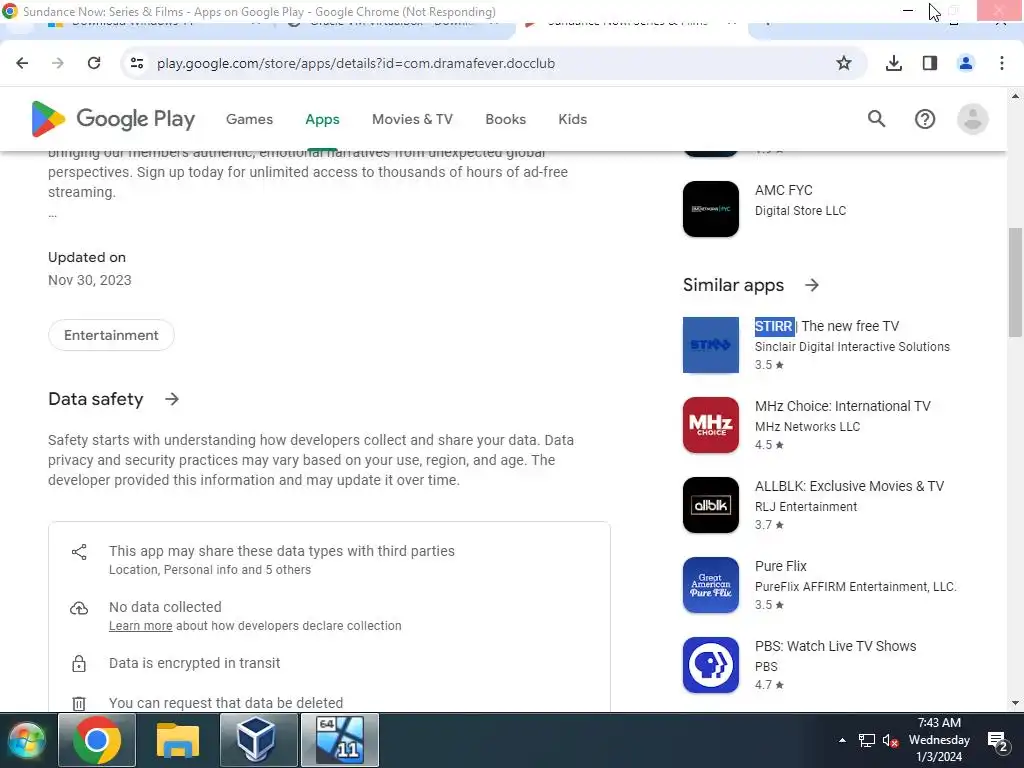
Task: Click the taskbar clock and date
Action: (939, 740)
